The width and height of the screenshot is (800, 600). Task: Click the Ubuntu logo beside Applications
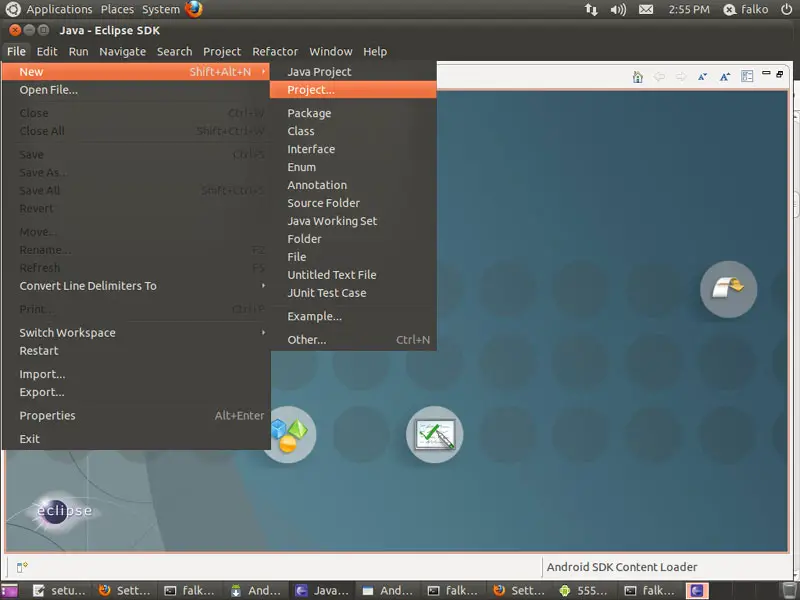(x=13, y=9)
